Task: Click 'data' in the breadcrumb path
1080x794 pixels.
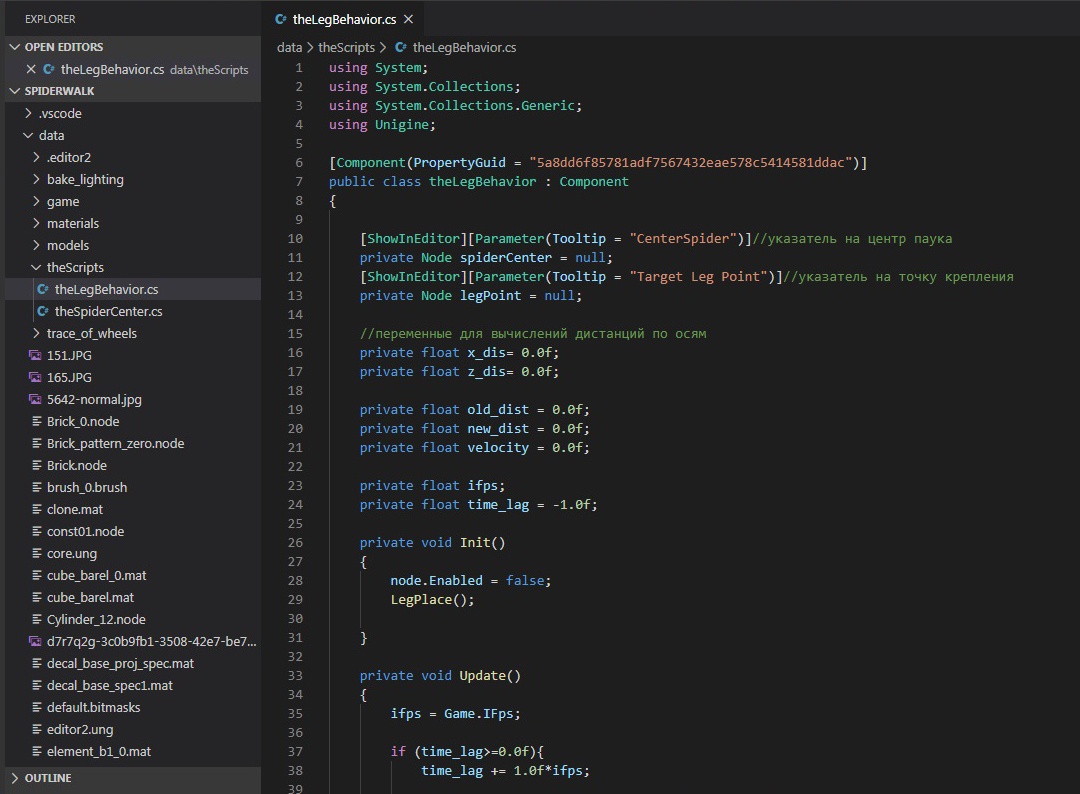Action: click(289, 47)
